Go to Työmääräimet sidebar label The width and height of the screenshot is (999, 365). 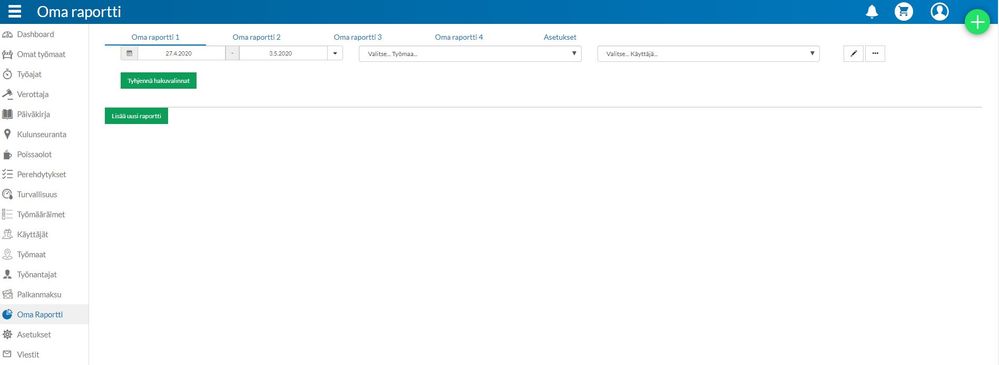point(41,215)
